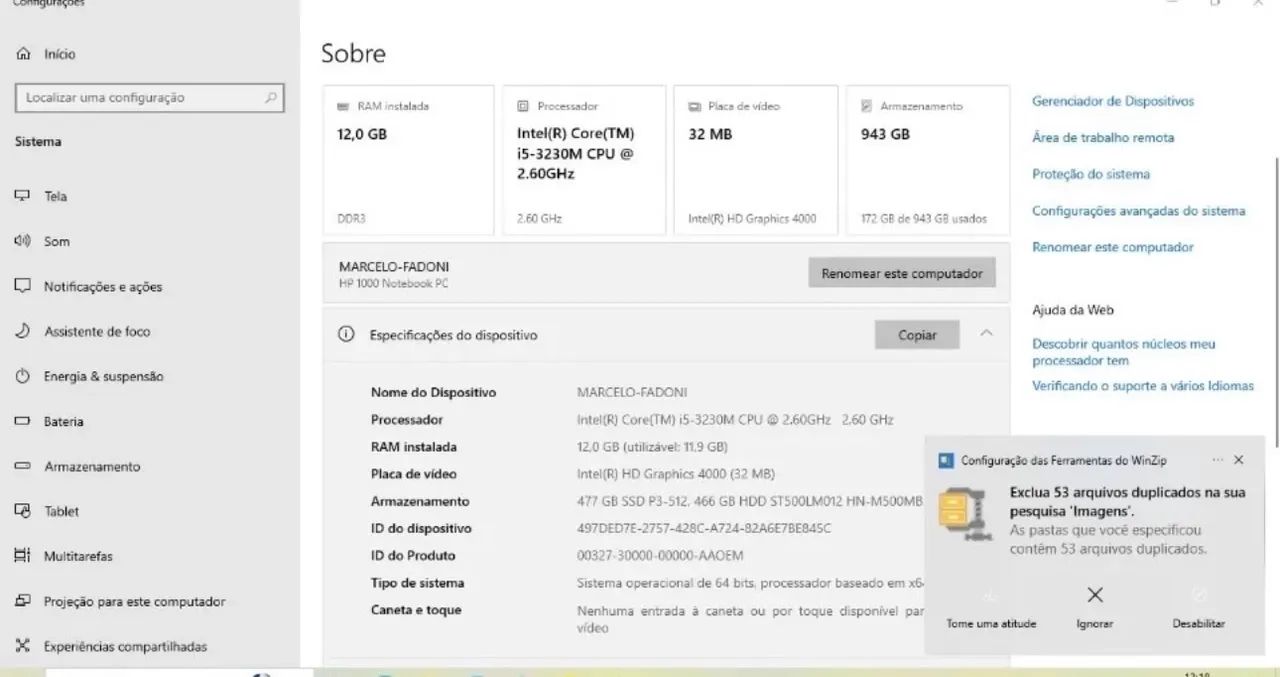Select the 32 MB video card value
1280x677 pixels.
[710, 134]
